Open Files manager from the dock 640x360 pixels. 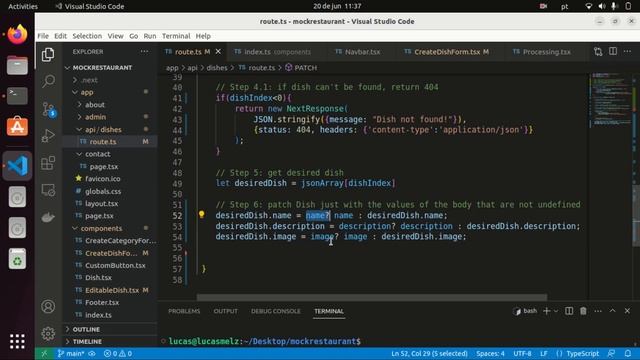point(17,65)
